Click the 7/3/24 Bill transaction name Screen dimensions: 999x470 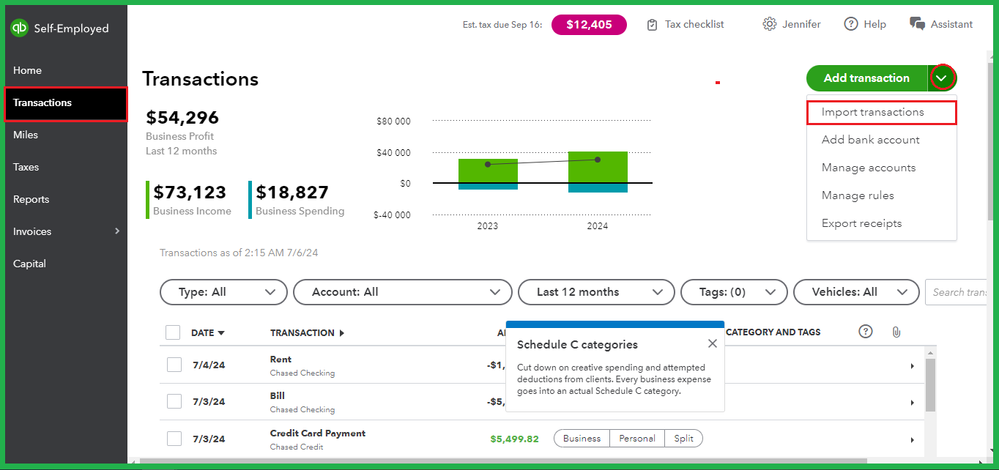click(x=276, y=396)
